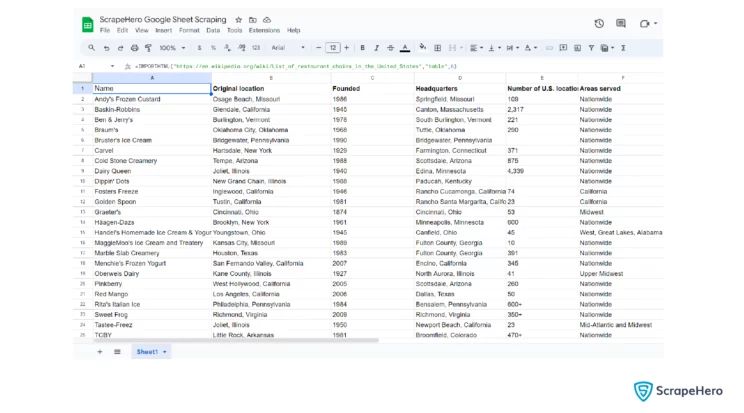Open the 123 more formats menu
Viewport: 744px width, 413px height.
pos(256,48)
